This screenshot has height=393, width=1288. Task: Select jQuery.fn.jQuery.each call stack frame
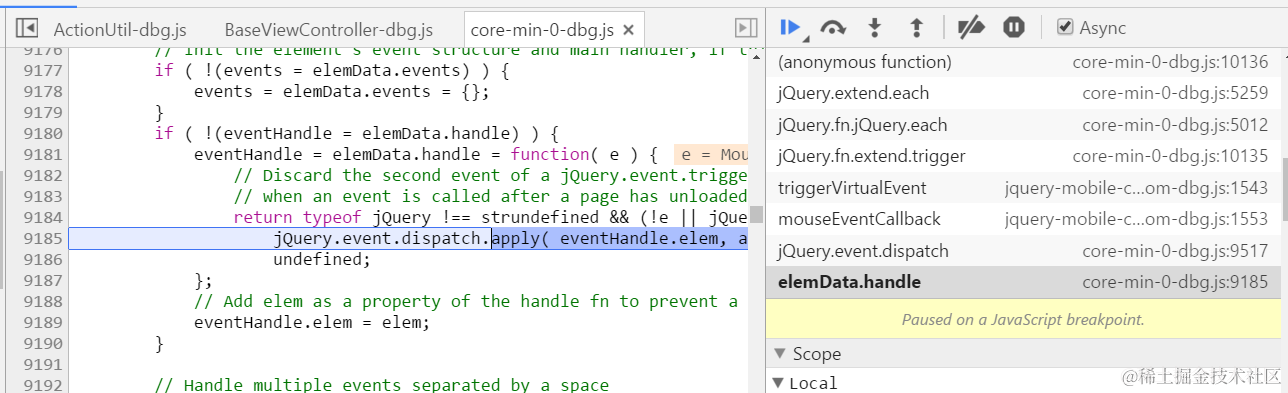(x=1023, y=125)
